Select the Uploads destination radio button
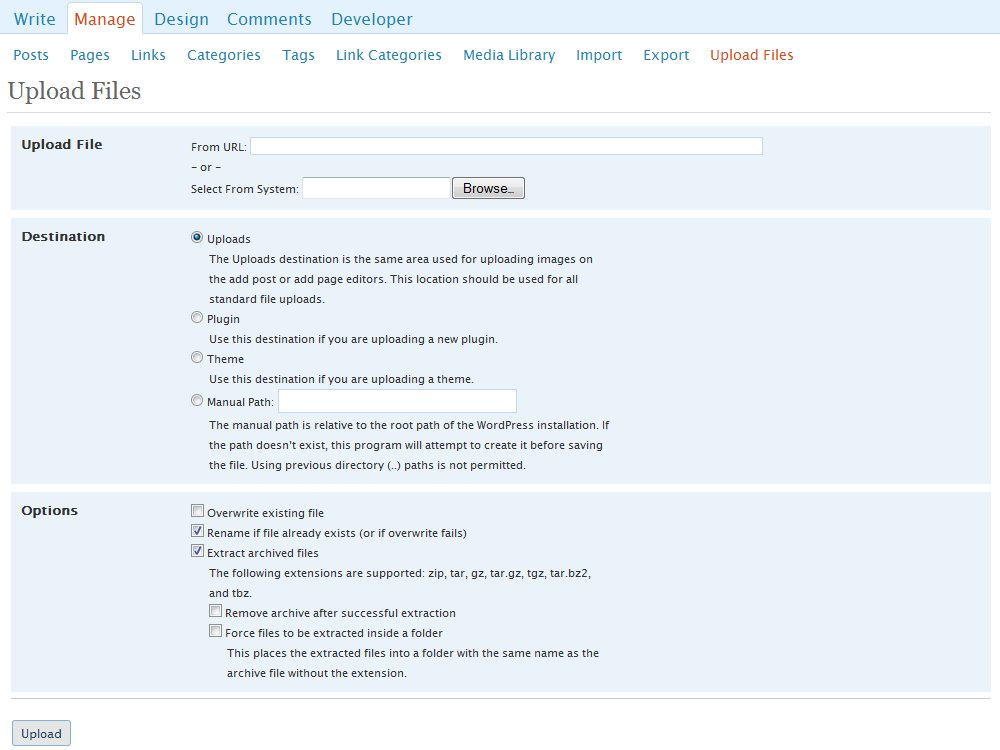1000x750 pixels. pos(197,238)
